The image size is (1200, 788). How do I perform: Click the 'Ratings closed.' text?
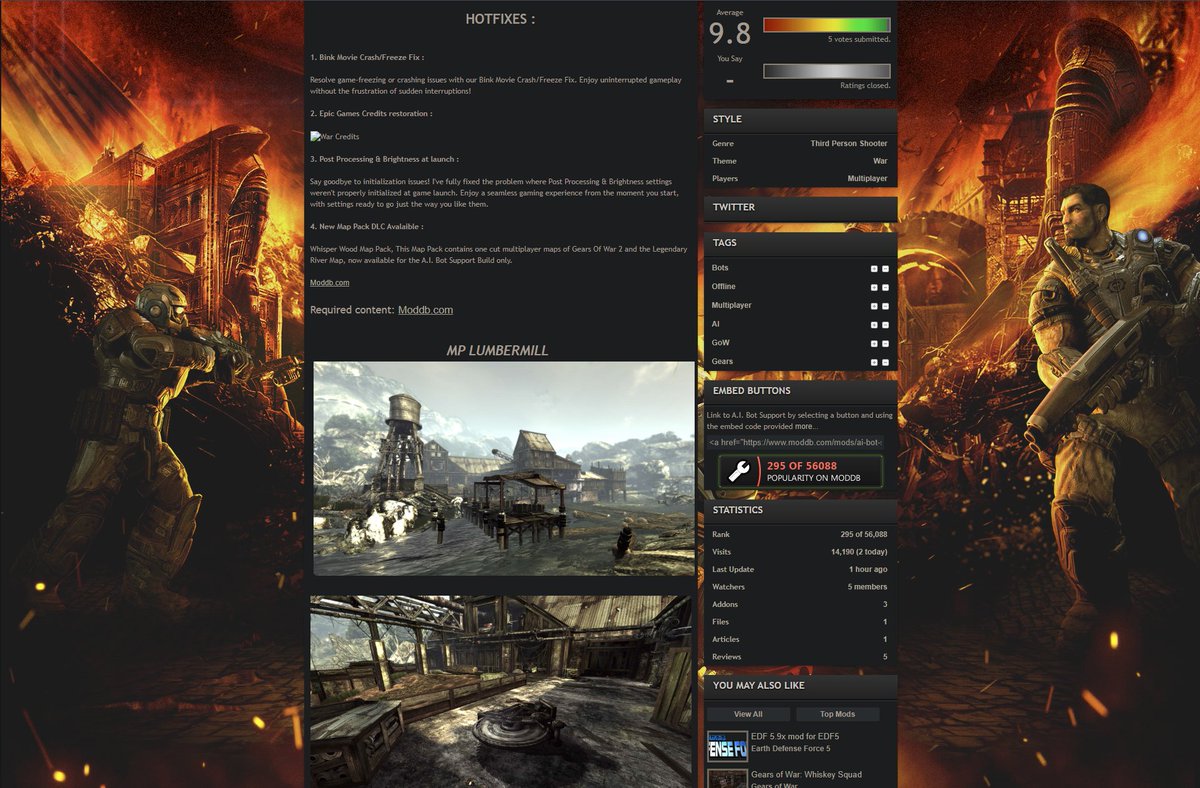[x=865, y=86]
